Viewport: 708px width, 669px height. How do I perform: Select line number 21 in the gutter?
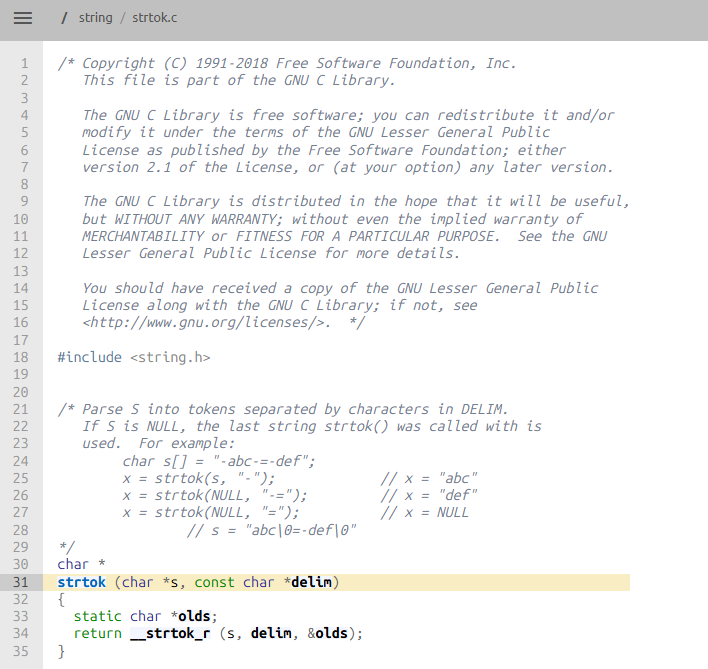coord(21,409)
